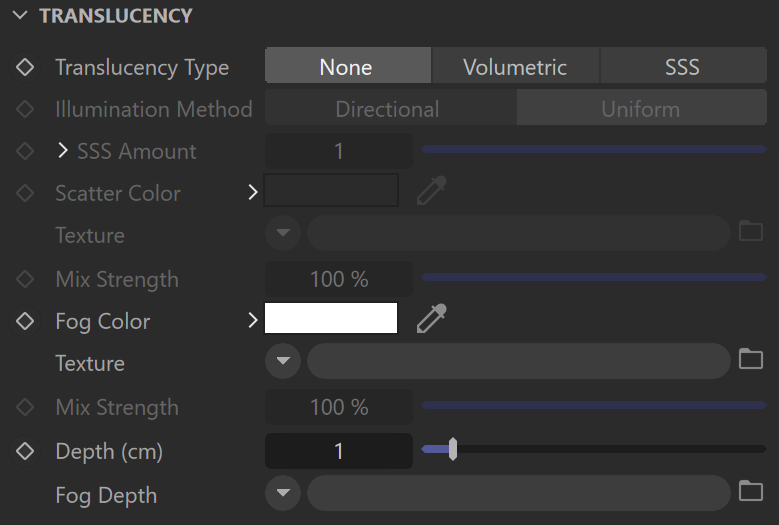Click the Fog Color eyedropper icon
Image resolution: width=779 pixels, height=525 pixels.
tap(431, 318)
